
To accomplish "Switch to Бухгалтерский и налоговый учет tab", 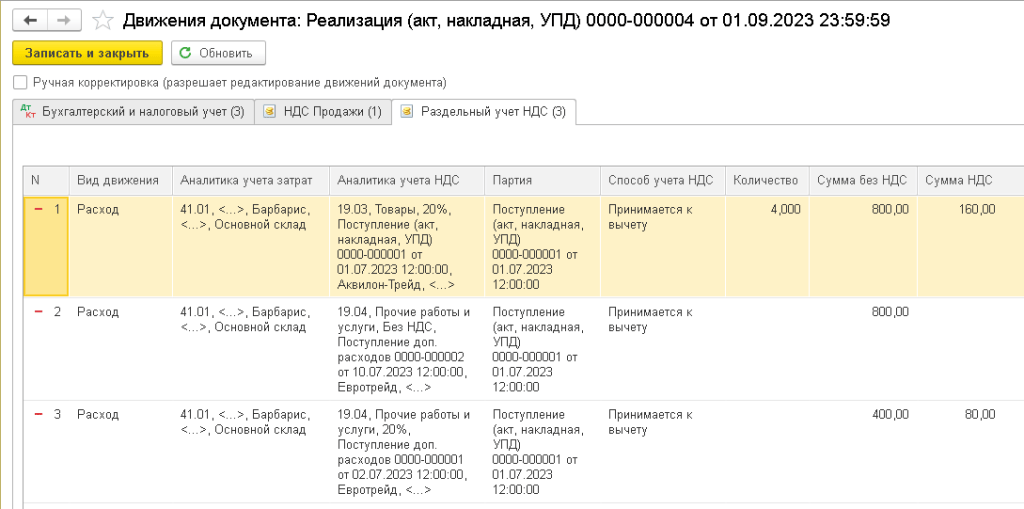I will pyautogui.click(x=133, y=112).
